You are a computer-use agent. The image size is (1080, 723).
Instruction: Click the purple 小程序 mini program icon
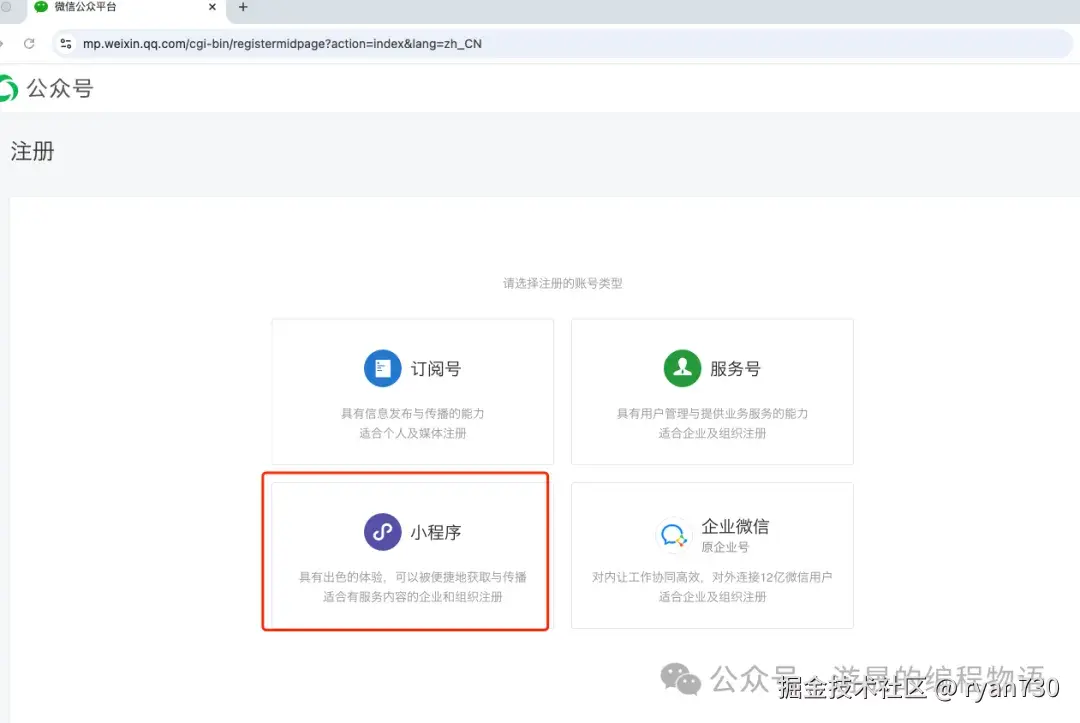point(381,531)
